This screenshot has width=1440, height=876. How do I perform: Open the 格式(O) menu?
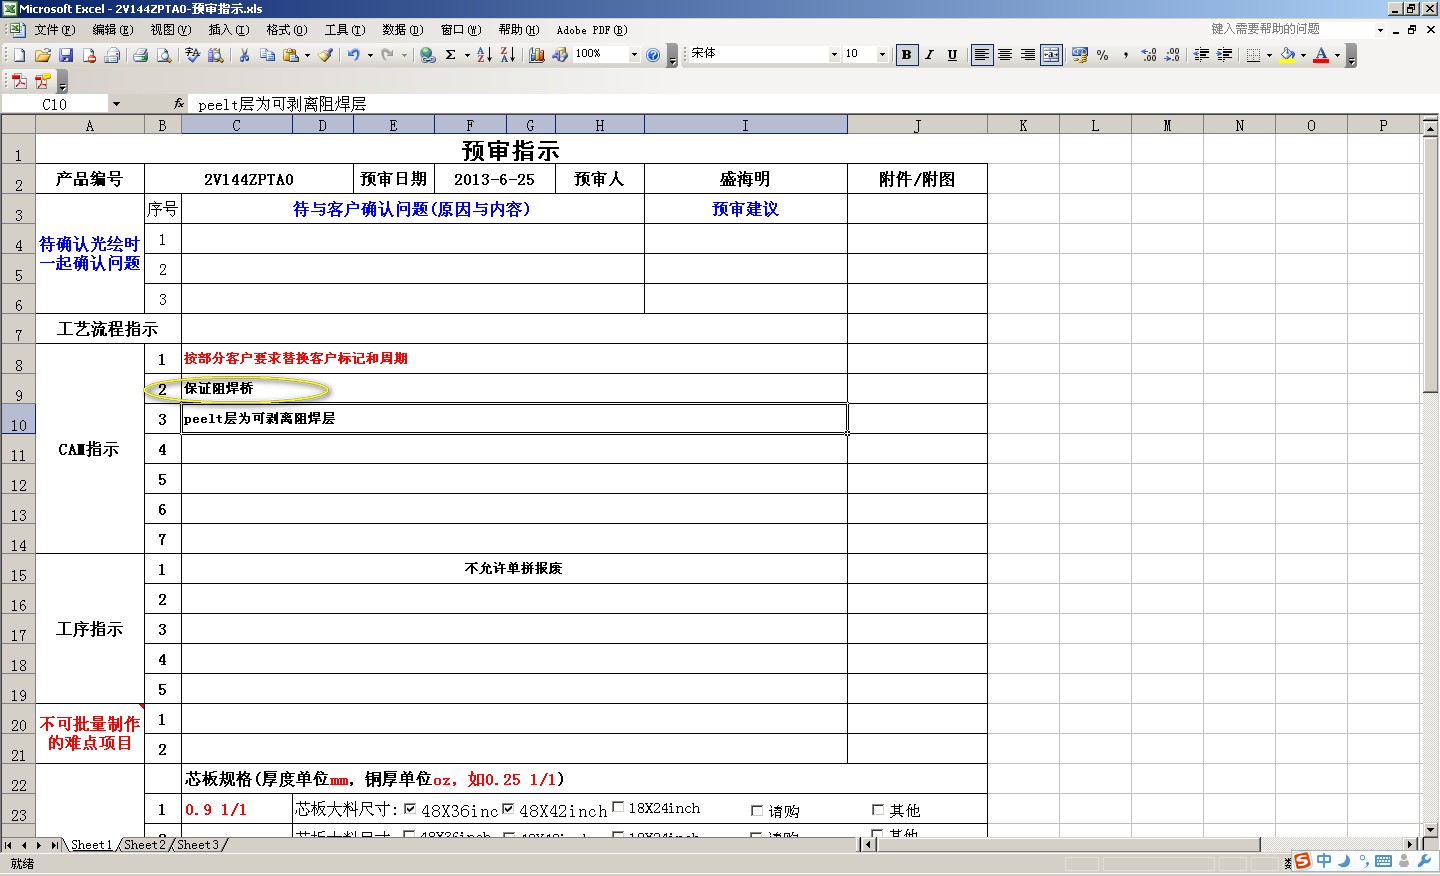[287, 30]
